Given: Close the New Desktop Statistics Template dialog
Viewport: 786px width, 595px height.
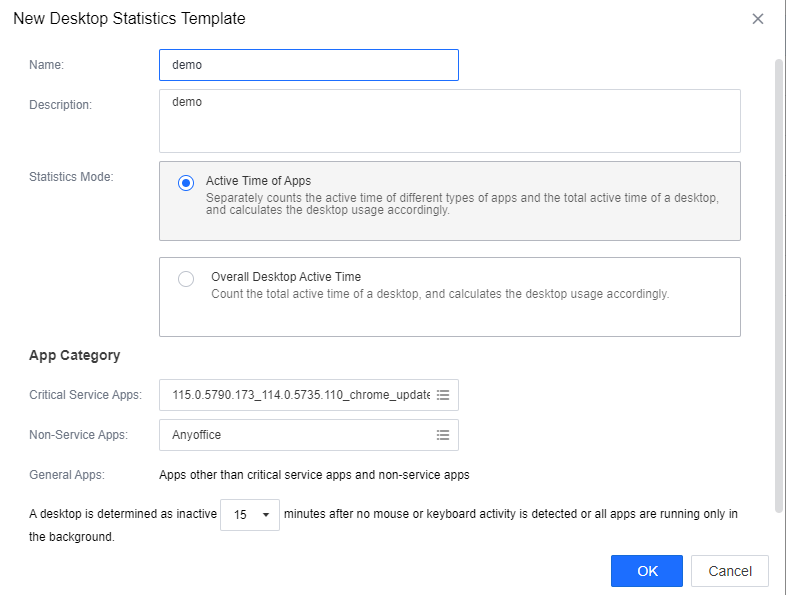Looking at the screenshot, I should pos(758,19).
